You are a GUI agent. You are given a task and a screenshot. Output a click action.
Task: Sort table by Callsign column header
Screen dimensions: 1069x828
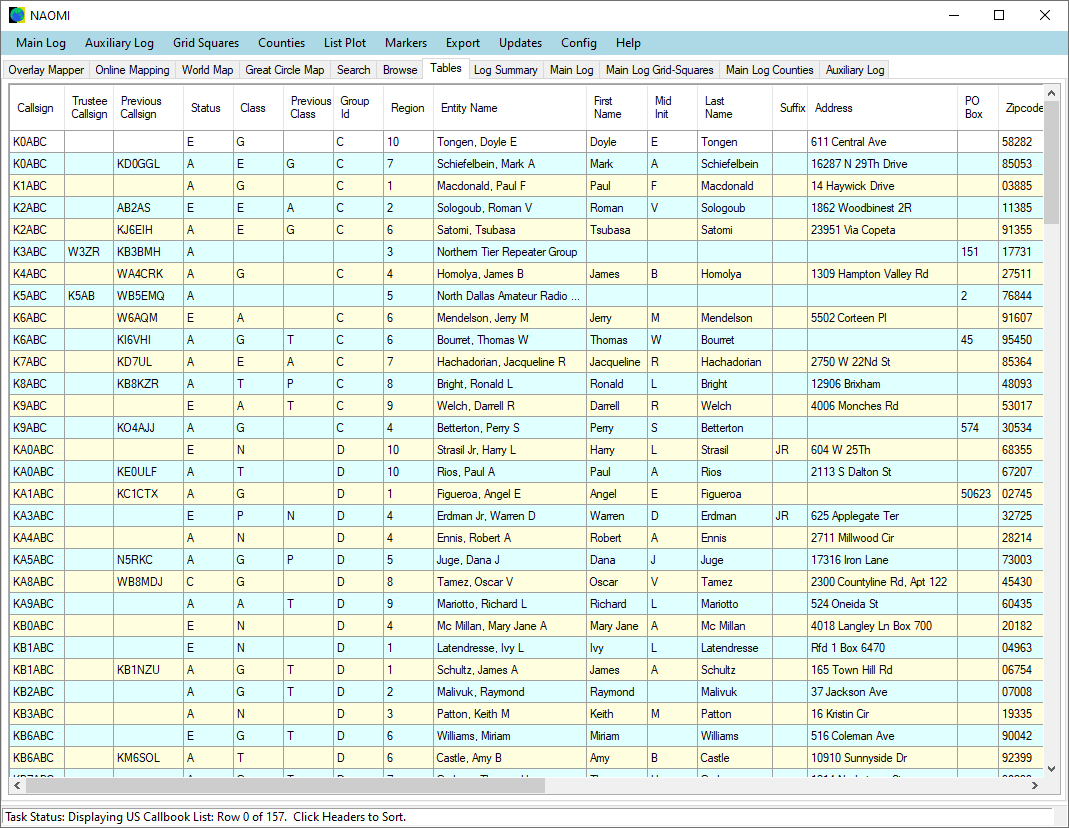tap(35, 108)
